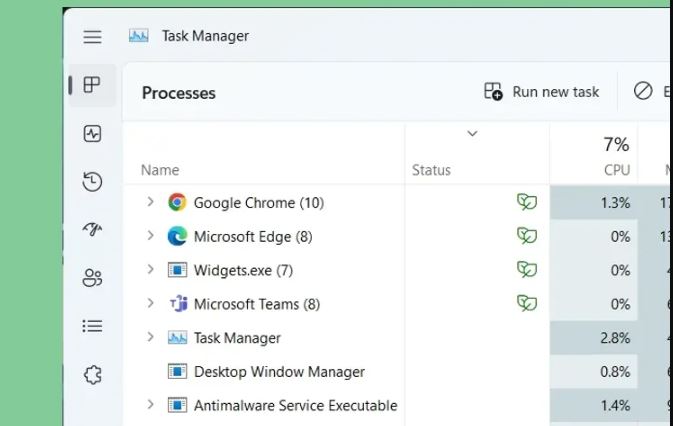Click the Microsoft Edge icon in process list
Image resolution: width=673 pixels, height=426 pixels.
click(177, 236)
